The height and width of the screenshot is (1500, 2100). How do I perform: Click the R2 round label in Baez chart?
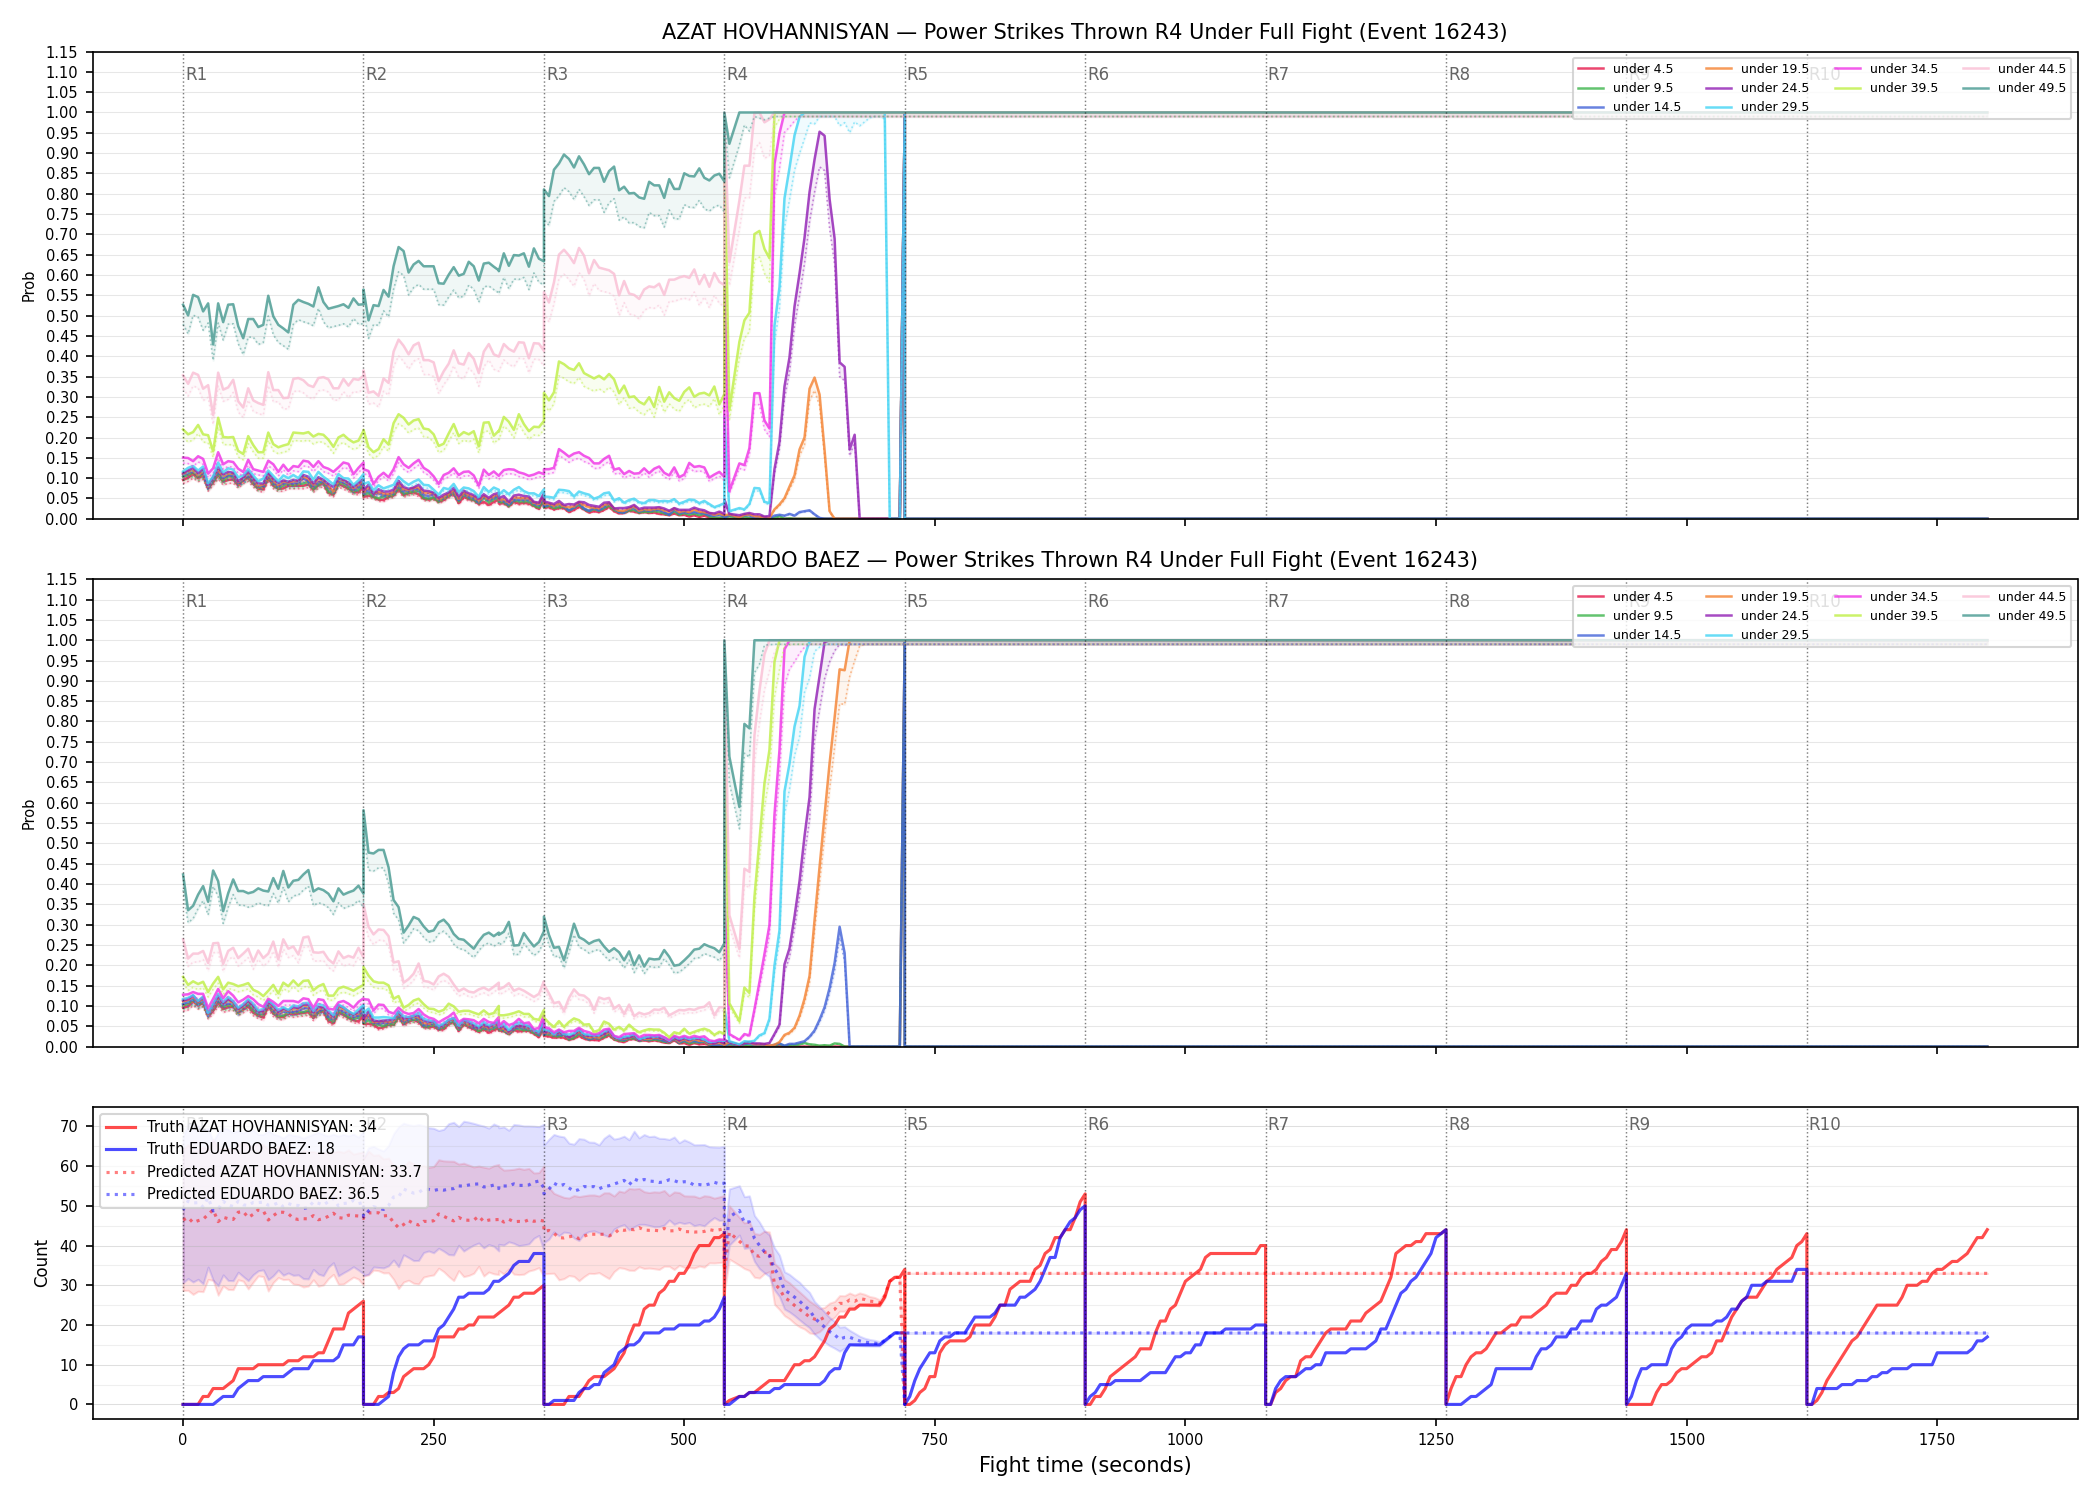click(376, 601)
